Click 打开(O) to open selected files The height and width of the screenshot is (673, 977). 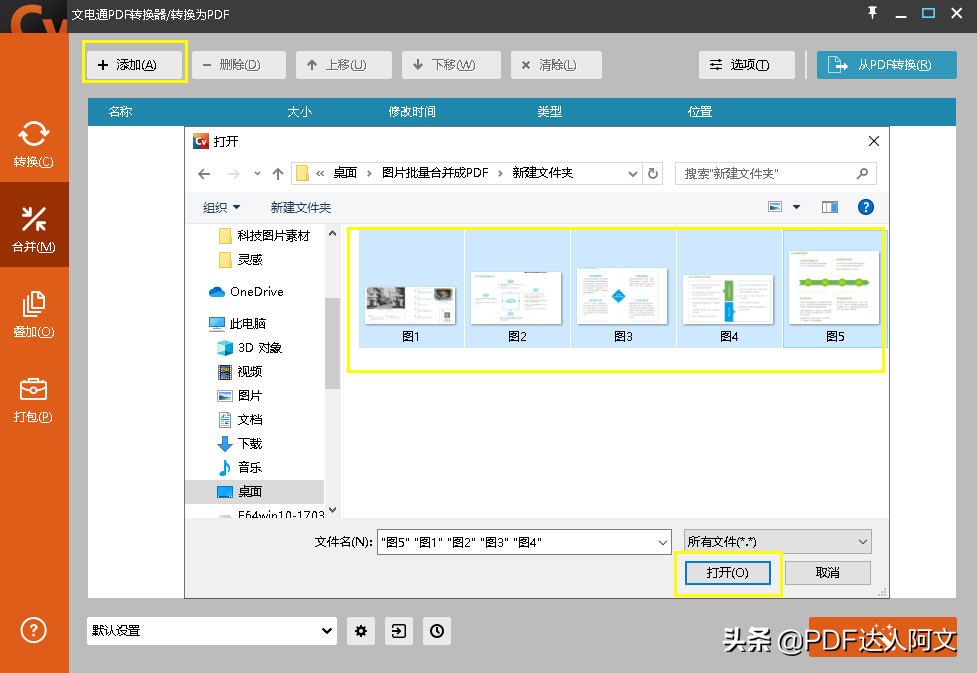[728, 573]
